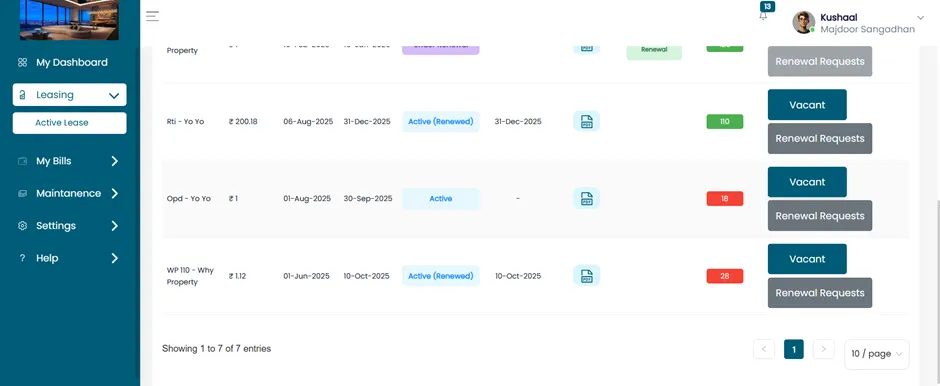Open the notifications bell icon
The image size is (940, 386).
[763, 16]
